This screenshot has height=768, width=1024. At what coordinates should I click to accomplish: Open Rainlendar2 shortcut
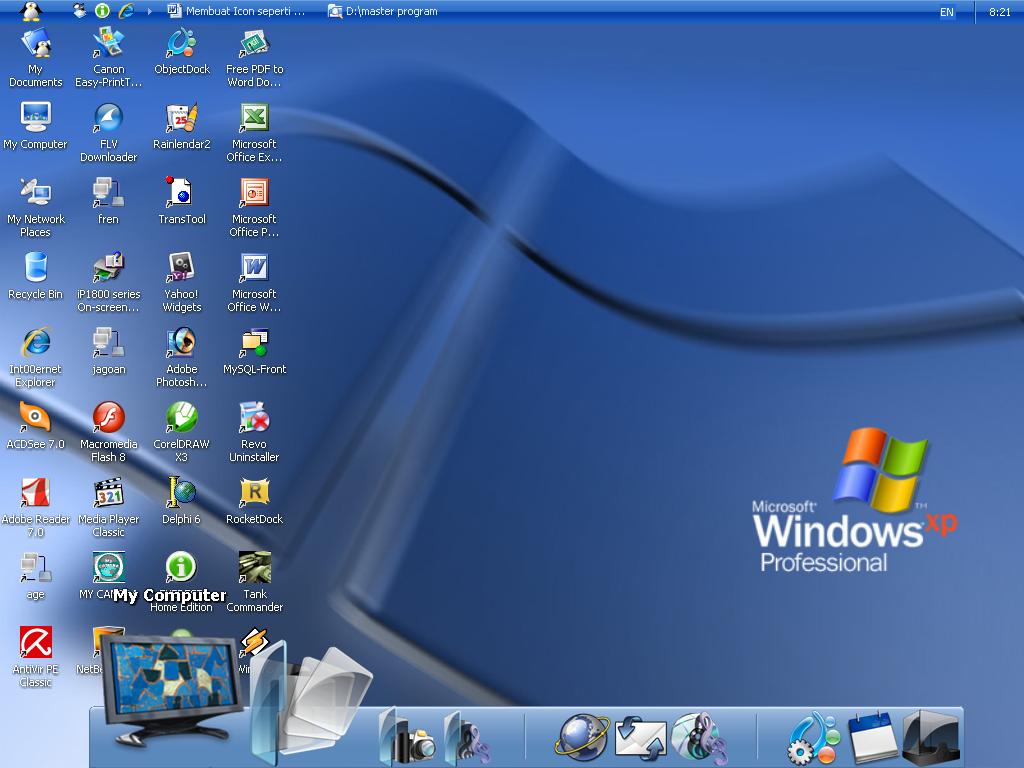pyautogui.click(x=182, y=125)
